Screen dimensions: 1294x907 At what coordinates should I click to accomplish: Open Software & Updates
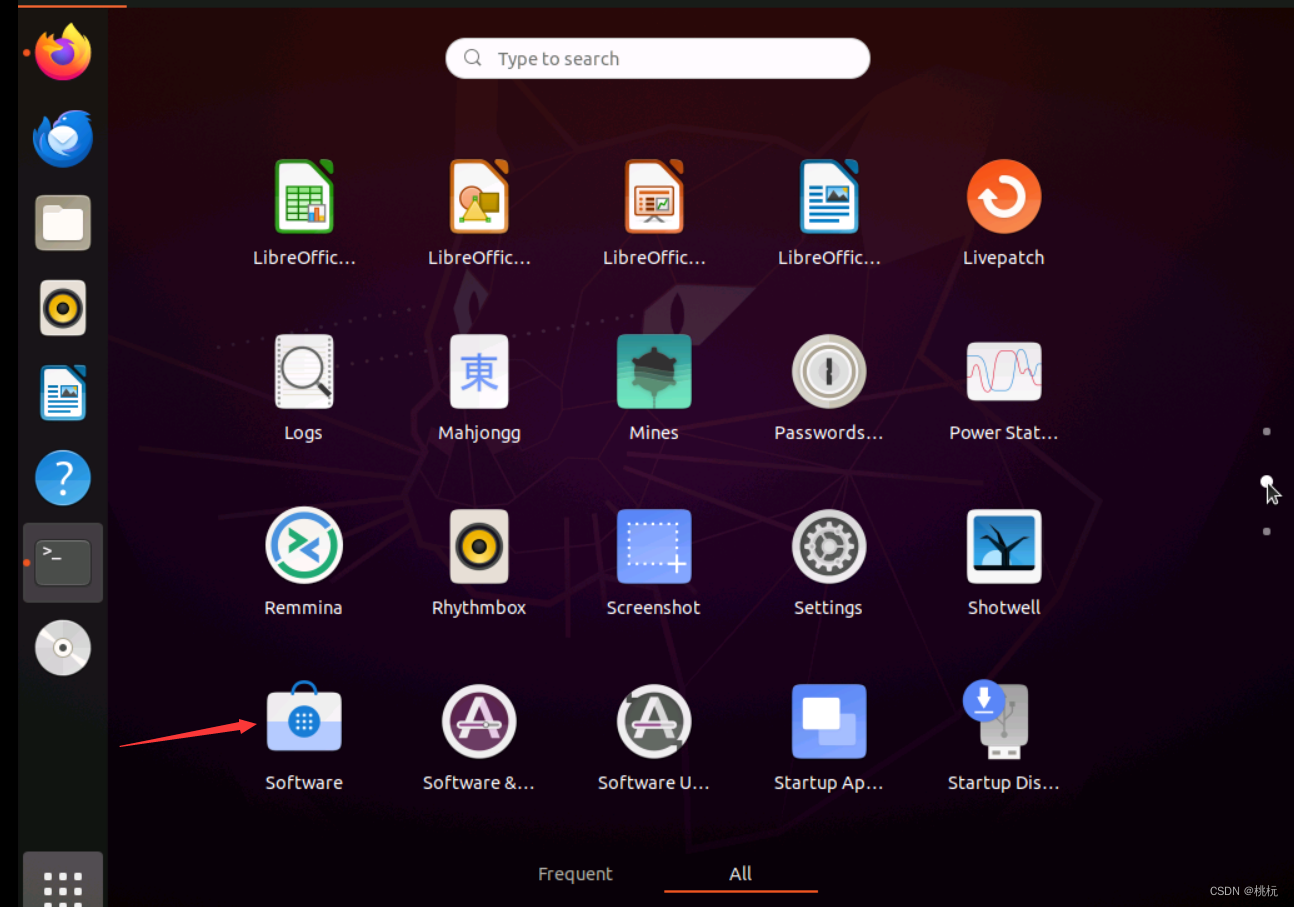(x=479, y=721)
